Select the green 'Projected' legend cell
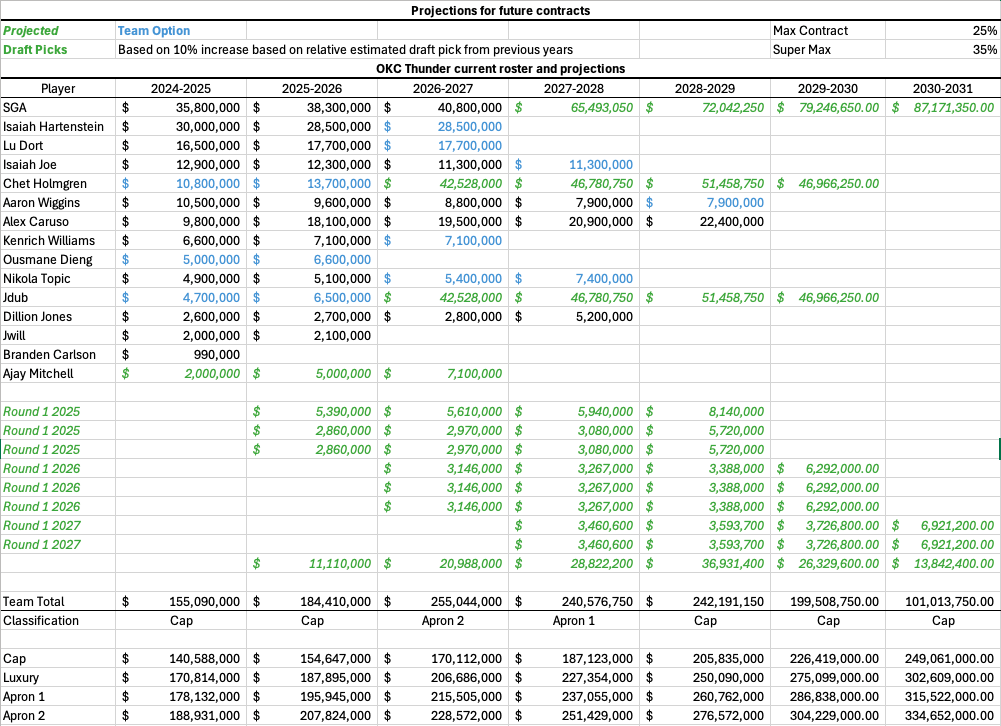The width and height of the screenshot is (1001, 726). click(58, 31)
